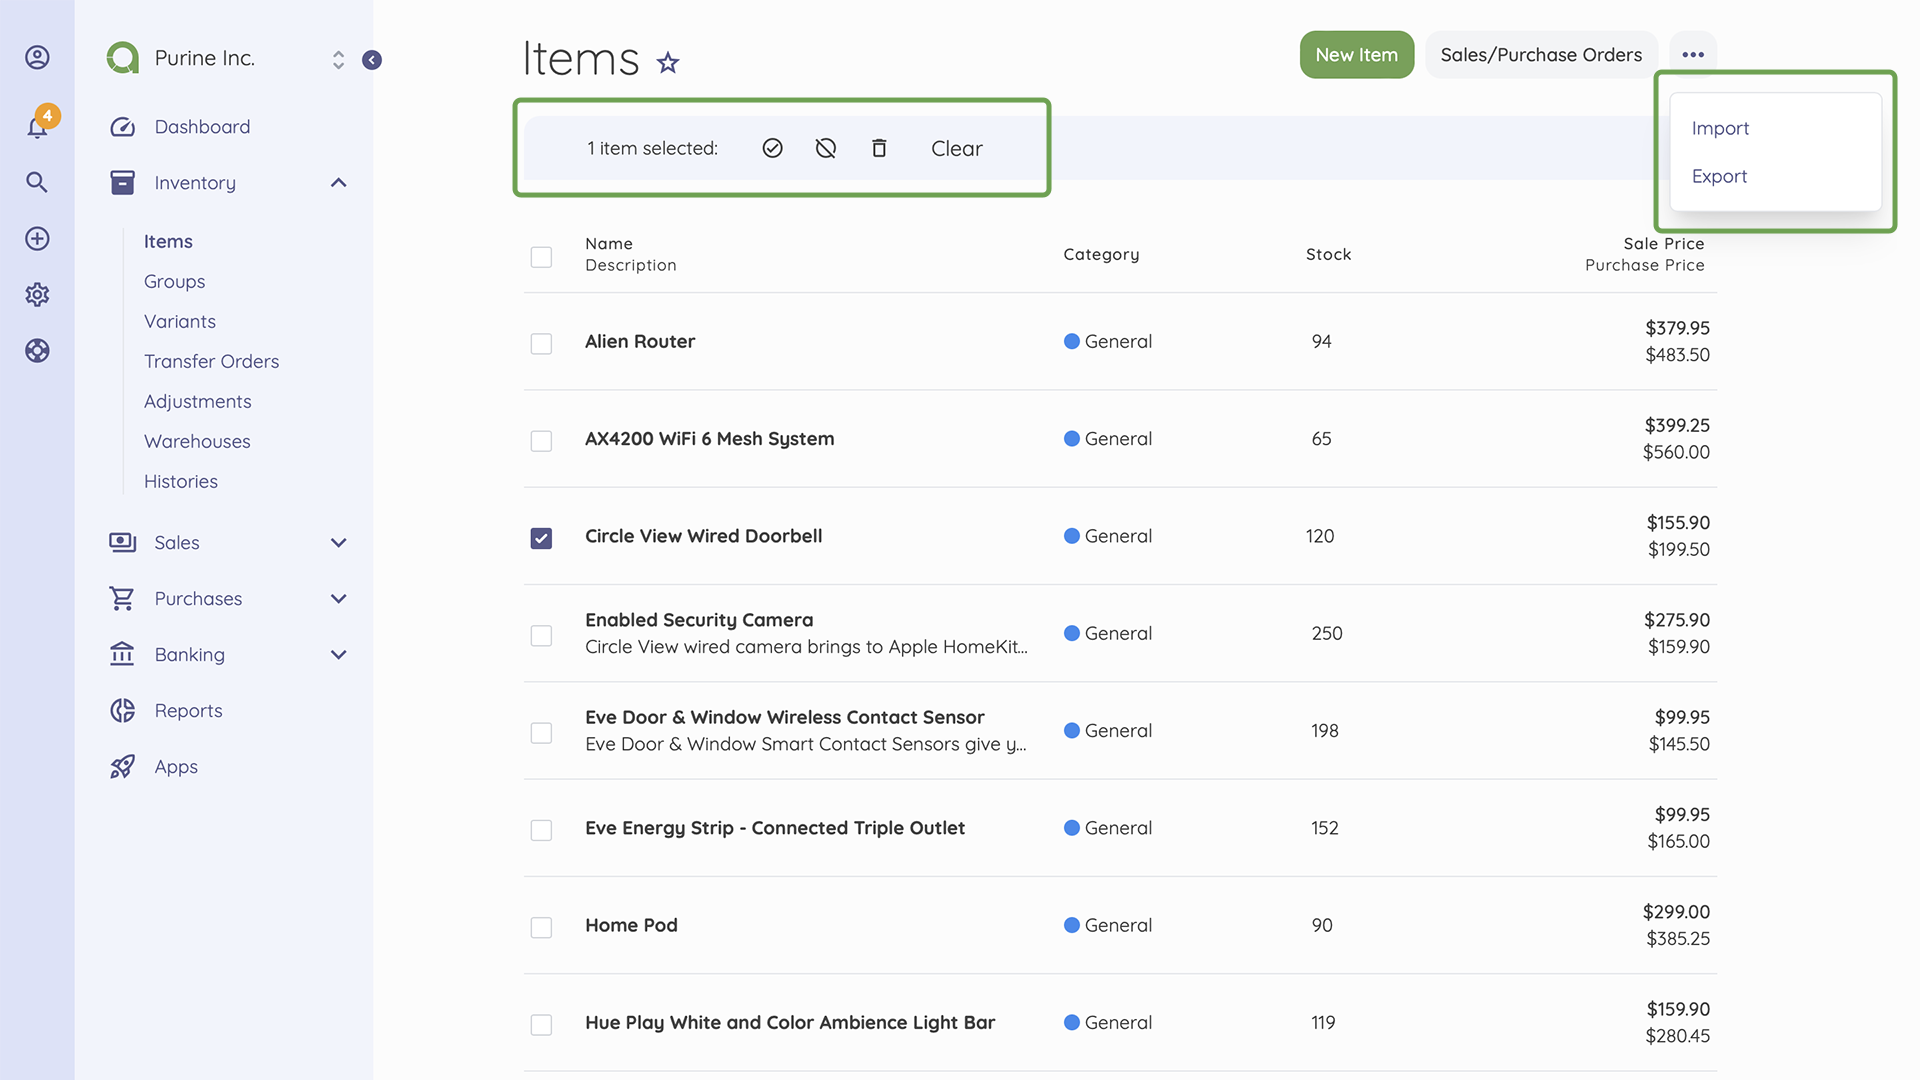Delete selected item using trash icon
Image resolution: width=1920 pixels, height=1080 pixels.
[879, 147]
